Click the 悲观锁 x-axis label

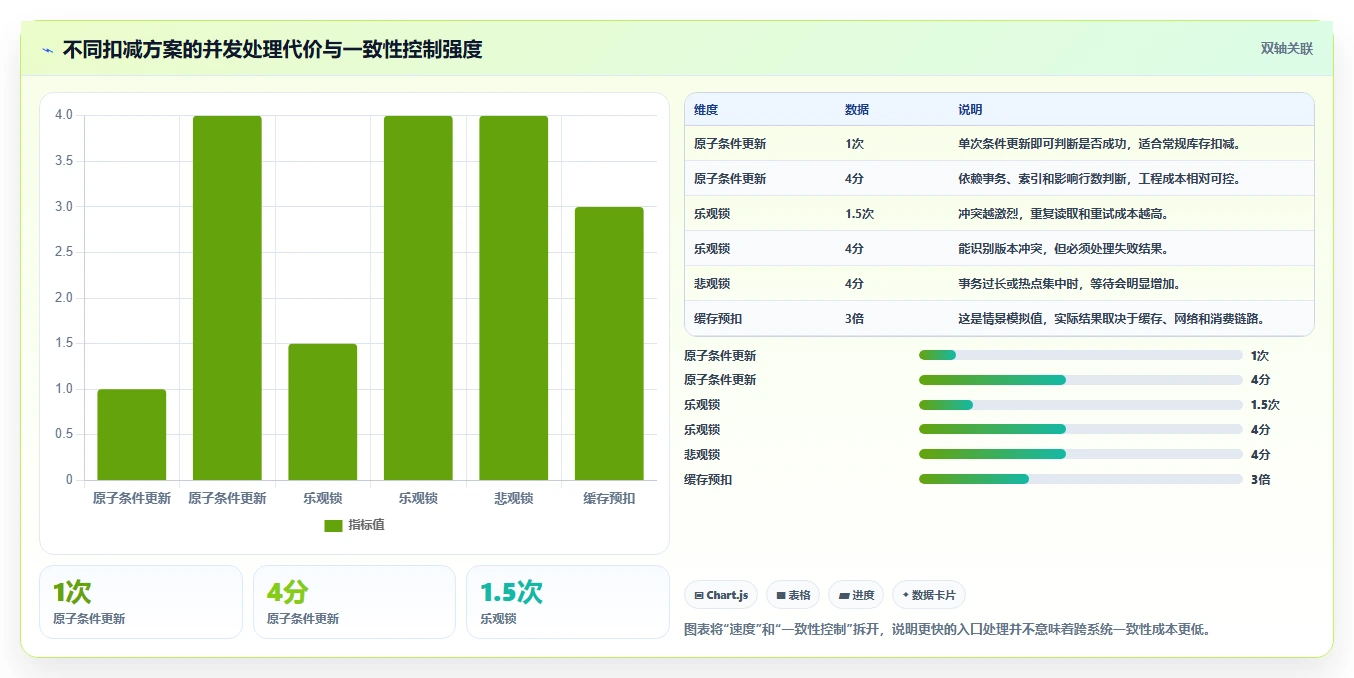point(514,498)
